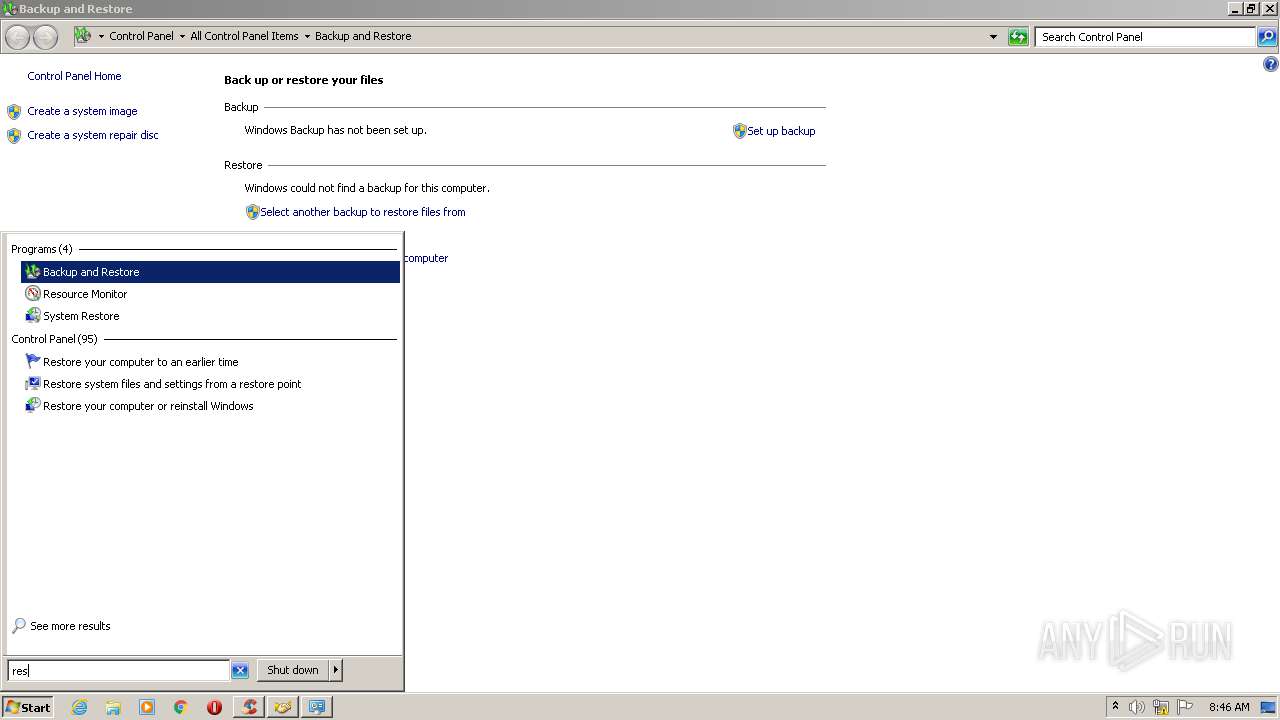Click the icon beside Restore system files and settings
The width and height of the screenshot is (1280, 720).
point(33,384)
